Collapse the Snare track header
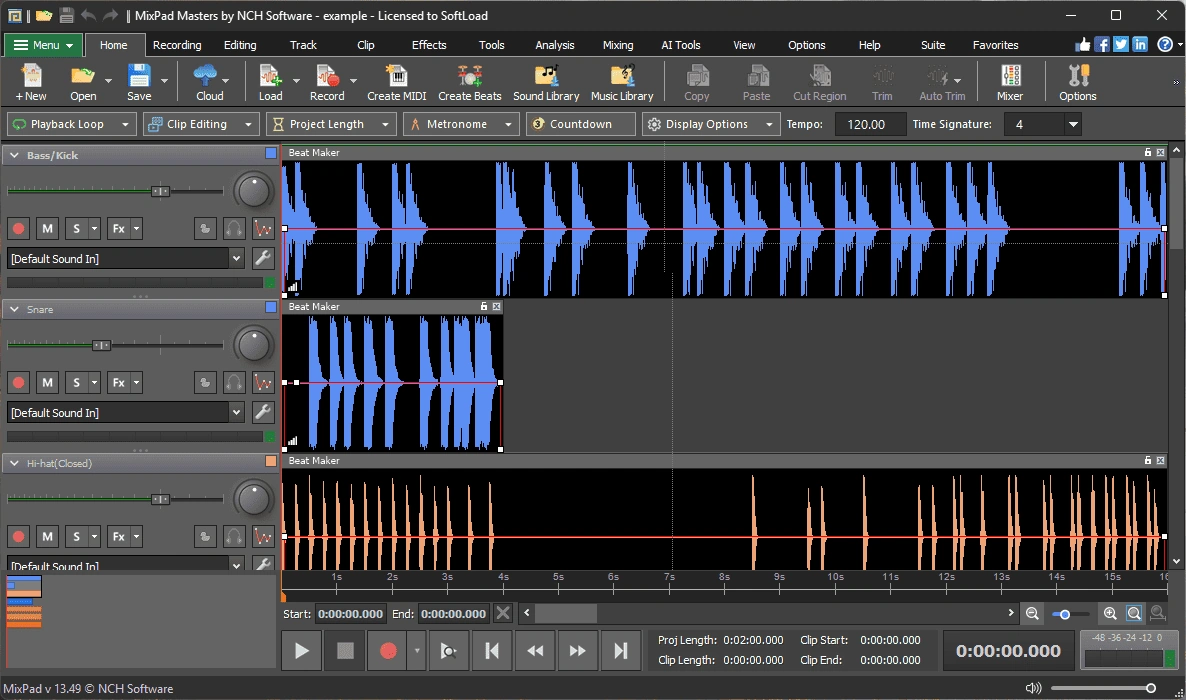Screen dimensions: 1186x700 point(14,310)
